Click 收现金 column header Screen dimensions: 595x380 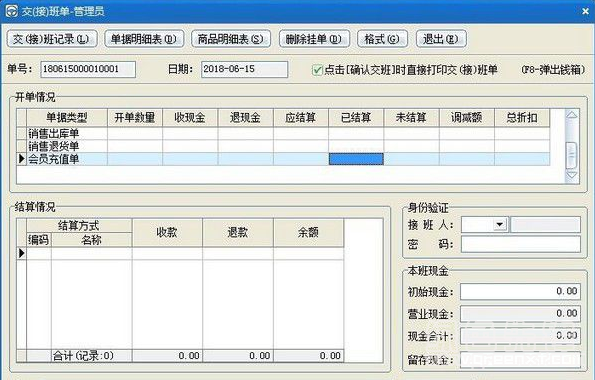pos(190,118)
